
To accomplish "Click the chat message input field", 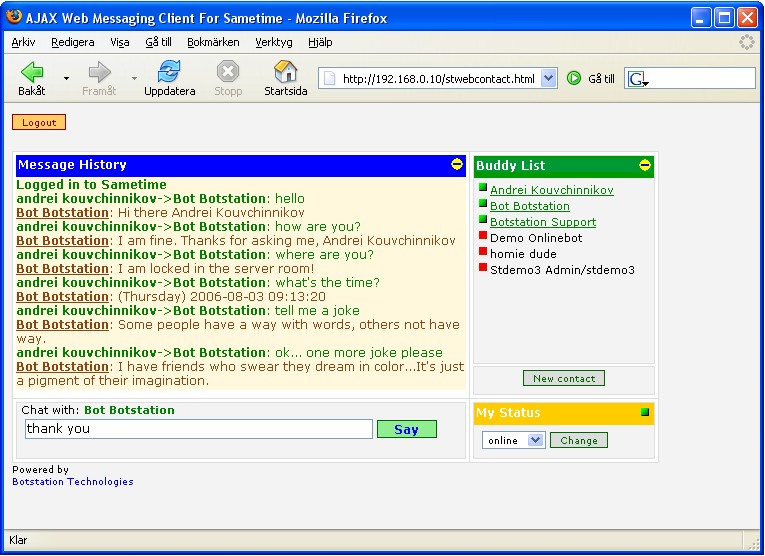I will click(x=199, y=429).
